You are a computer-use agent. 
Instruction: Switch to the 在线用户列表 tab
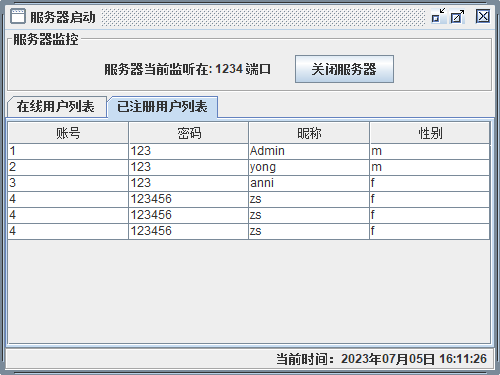56,107
